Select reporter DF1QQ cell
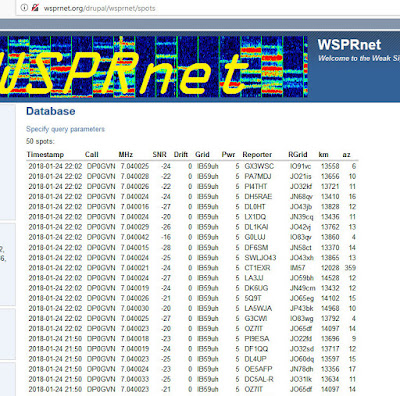Image resolution: width=400 pixels, height=396 pixels. point(256,349)
